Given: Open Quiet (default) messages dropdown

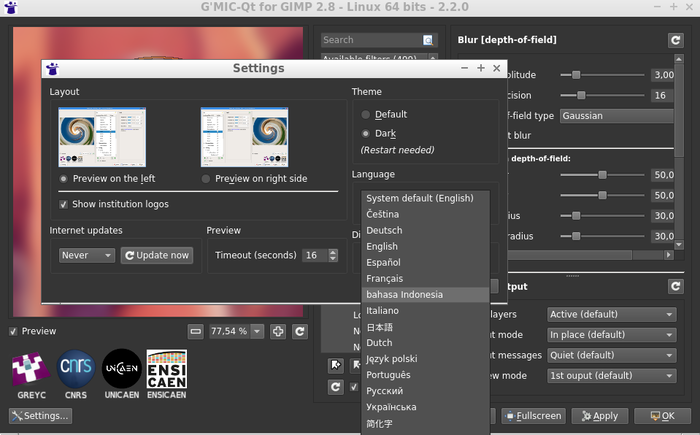Looking at the screenshot, I should coord(612,356).
